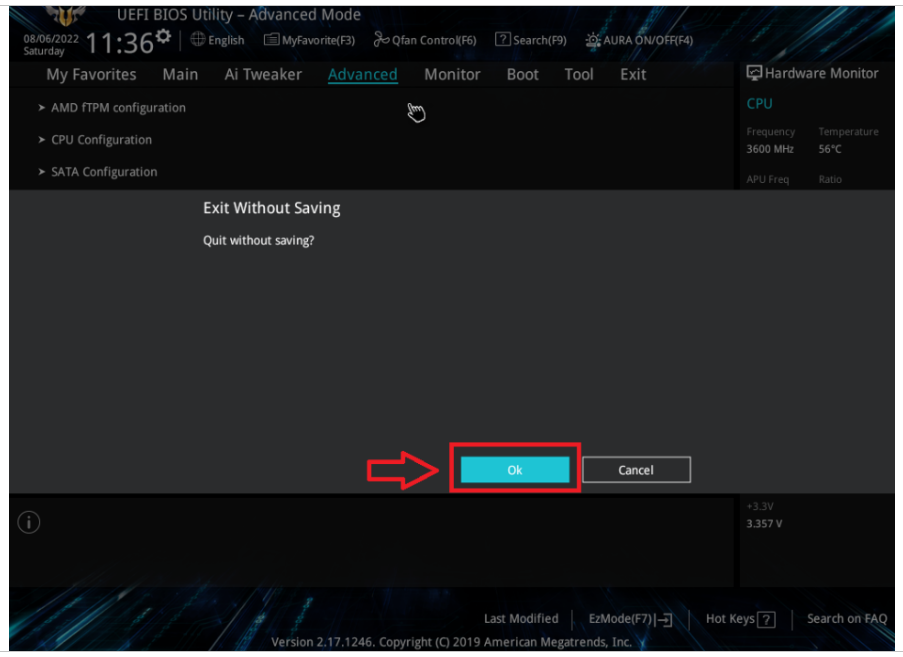Click the Hardware Monitor title text

822,73
